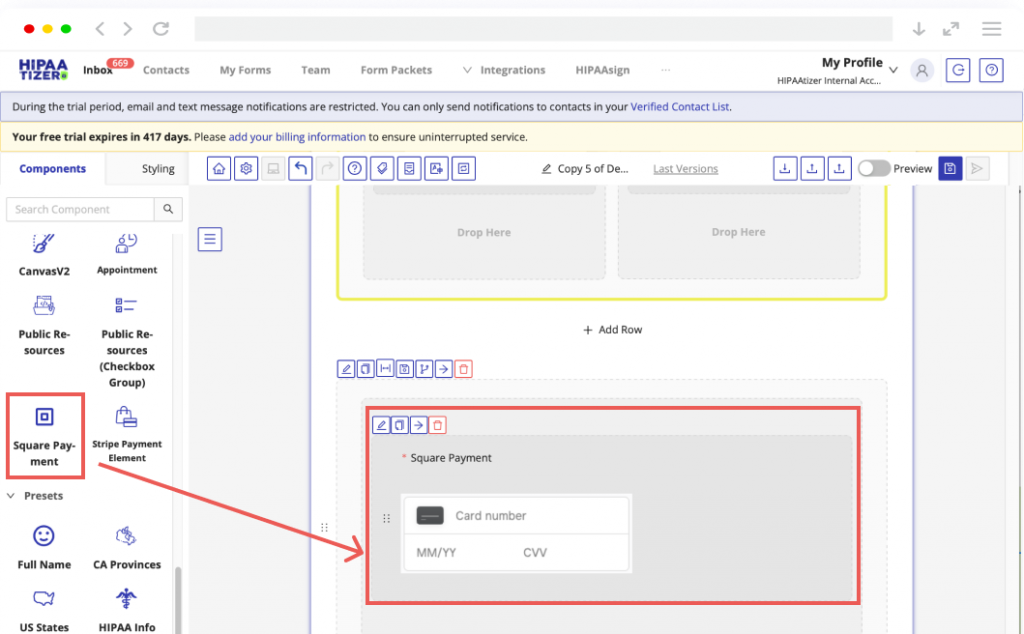Viewport: 1024px width, 634px height.
Task: Click the search magnifier button
Action: click(x=168, y=209)
